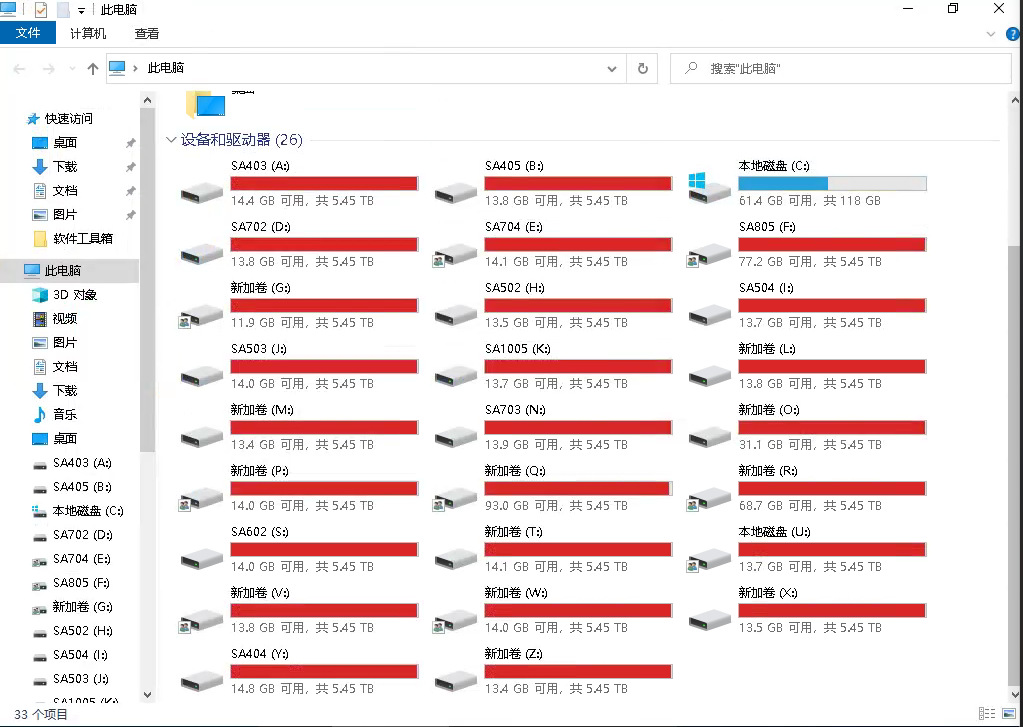Open the SA703 (N:) drive icon
This screenshot has width=1023, height=727.
coord(455,437)
